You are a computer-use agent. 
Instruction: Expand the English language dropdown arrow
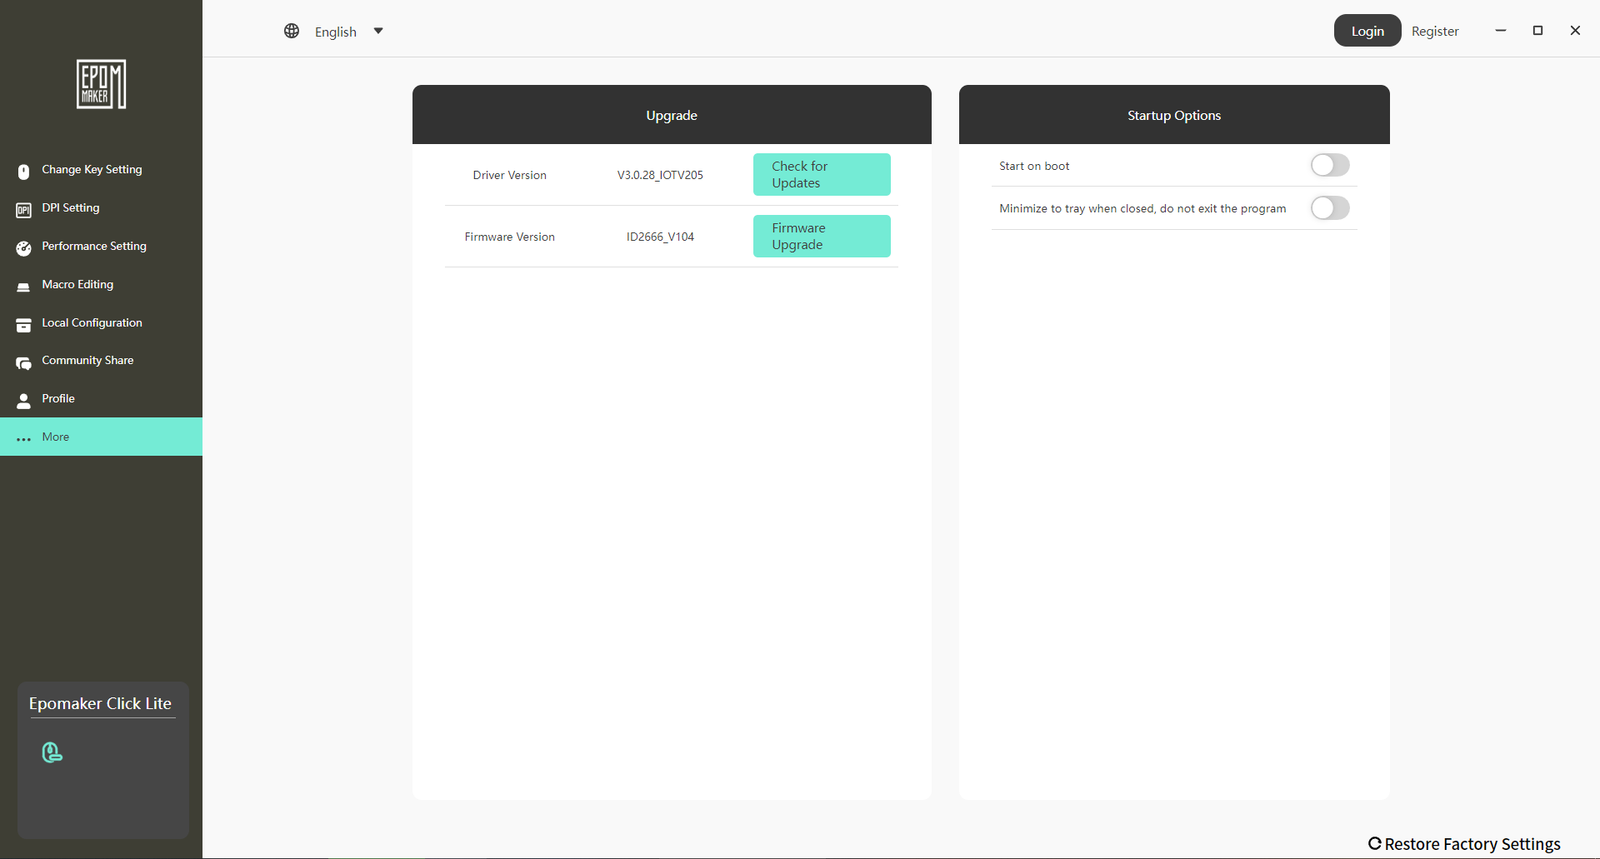(x=378, y=31)
